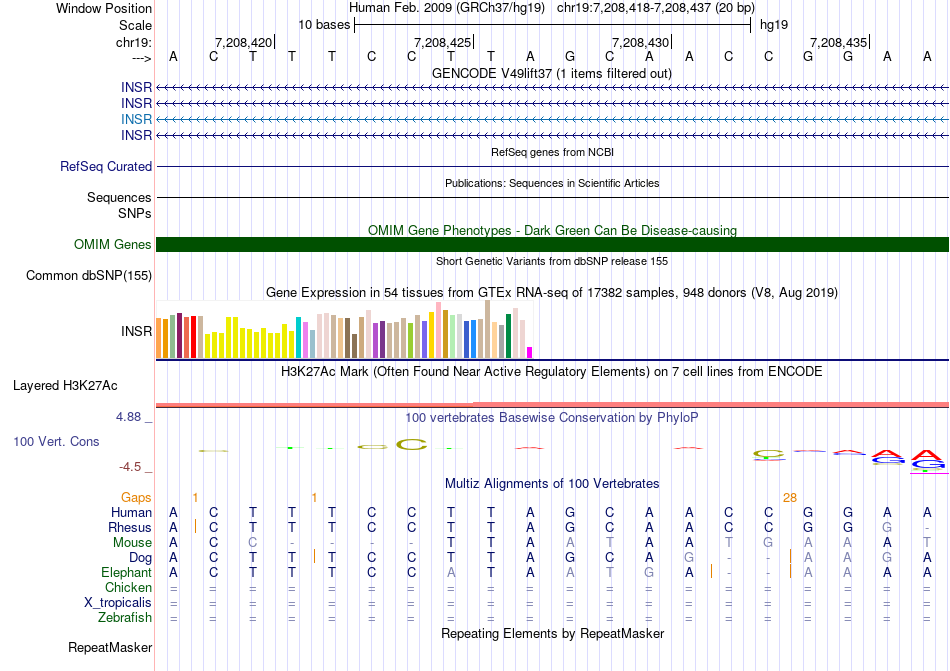Image resolution: width=950 pixels, height=671 pixels.
Task: Click the OMIM Genes track label
Action: 113,245
